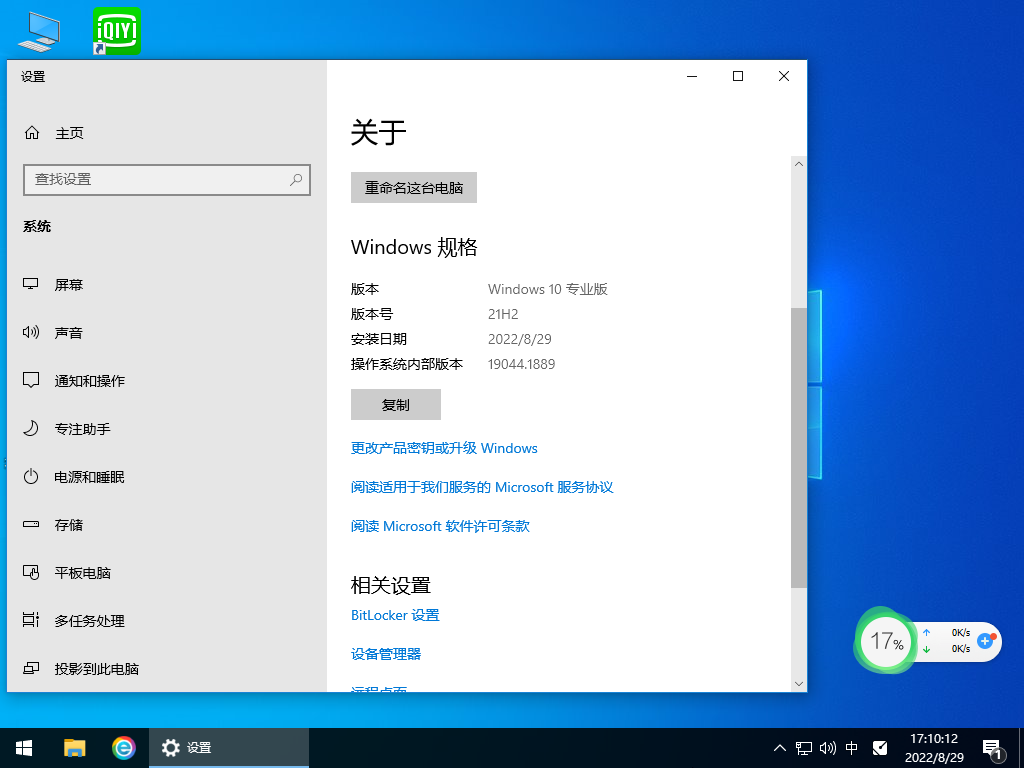Click the scrollbar down arrow in 关于 page

click(x=799, y=684)
